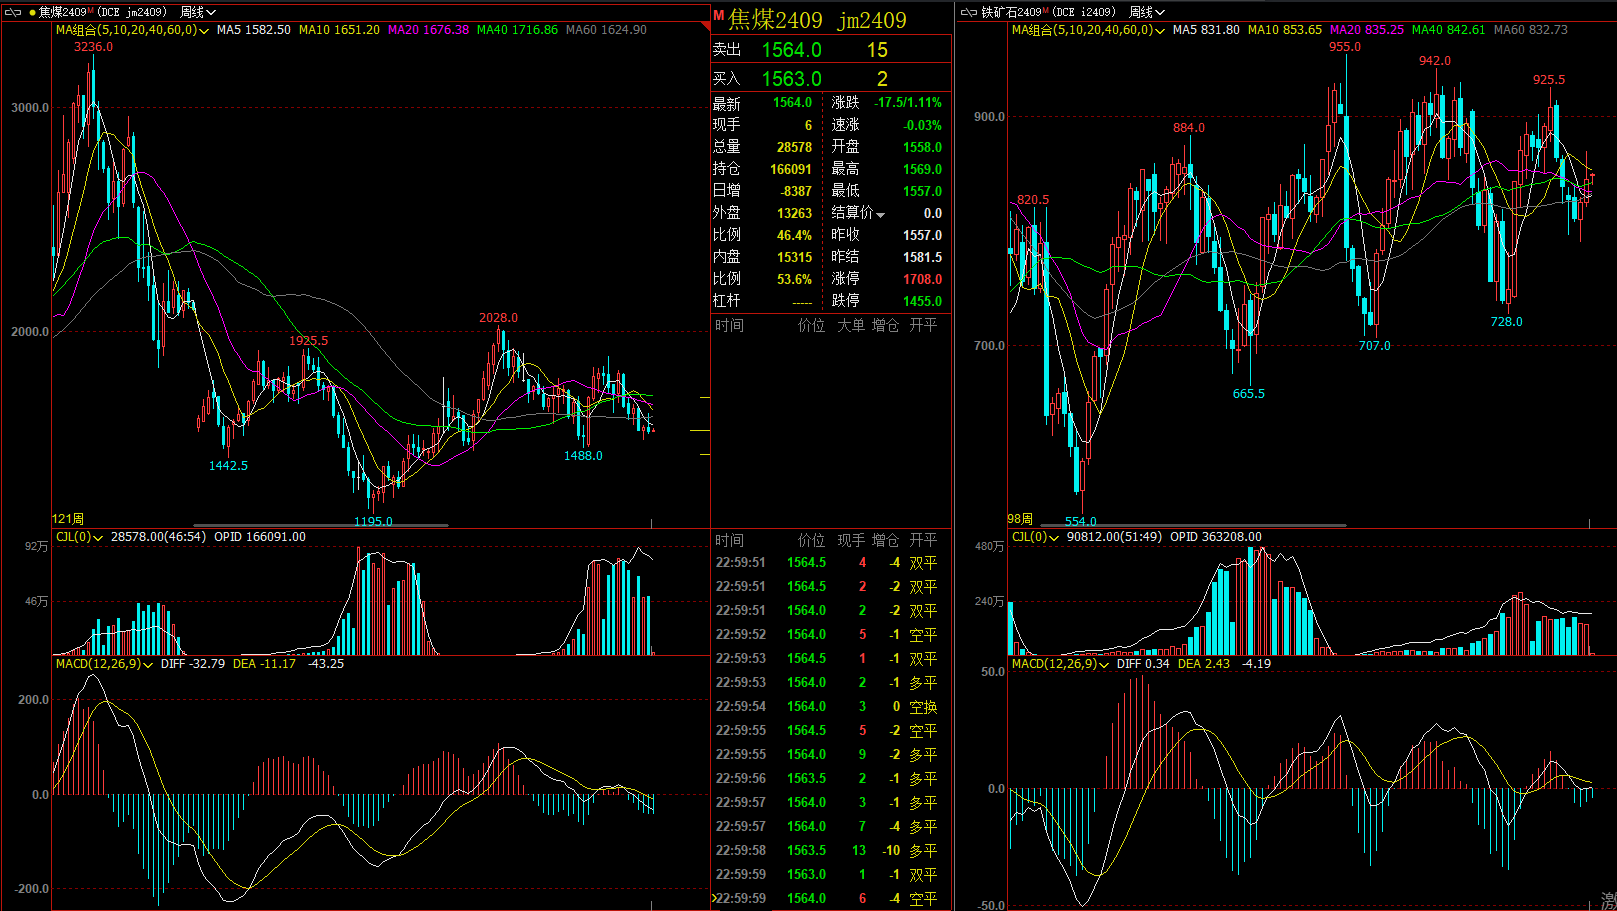Click the >> arrow at tick list bottom

click(x=714, y=898)
